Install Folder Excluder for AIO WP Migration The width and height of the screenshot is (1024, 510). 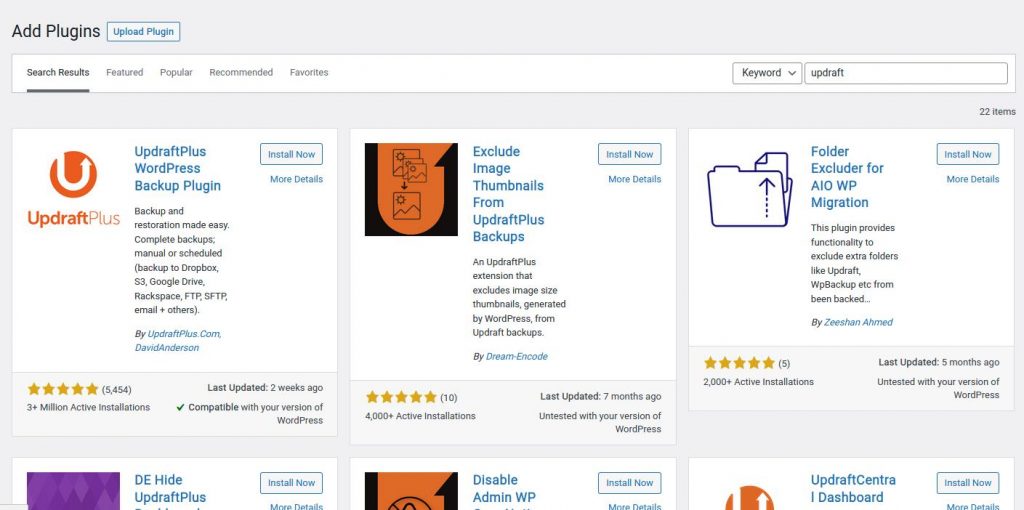point(968,154)
